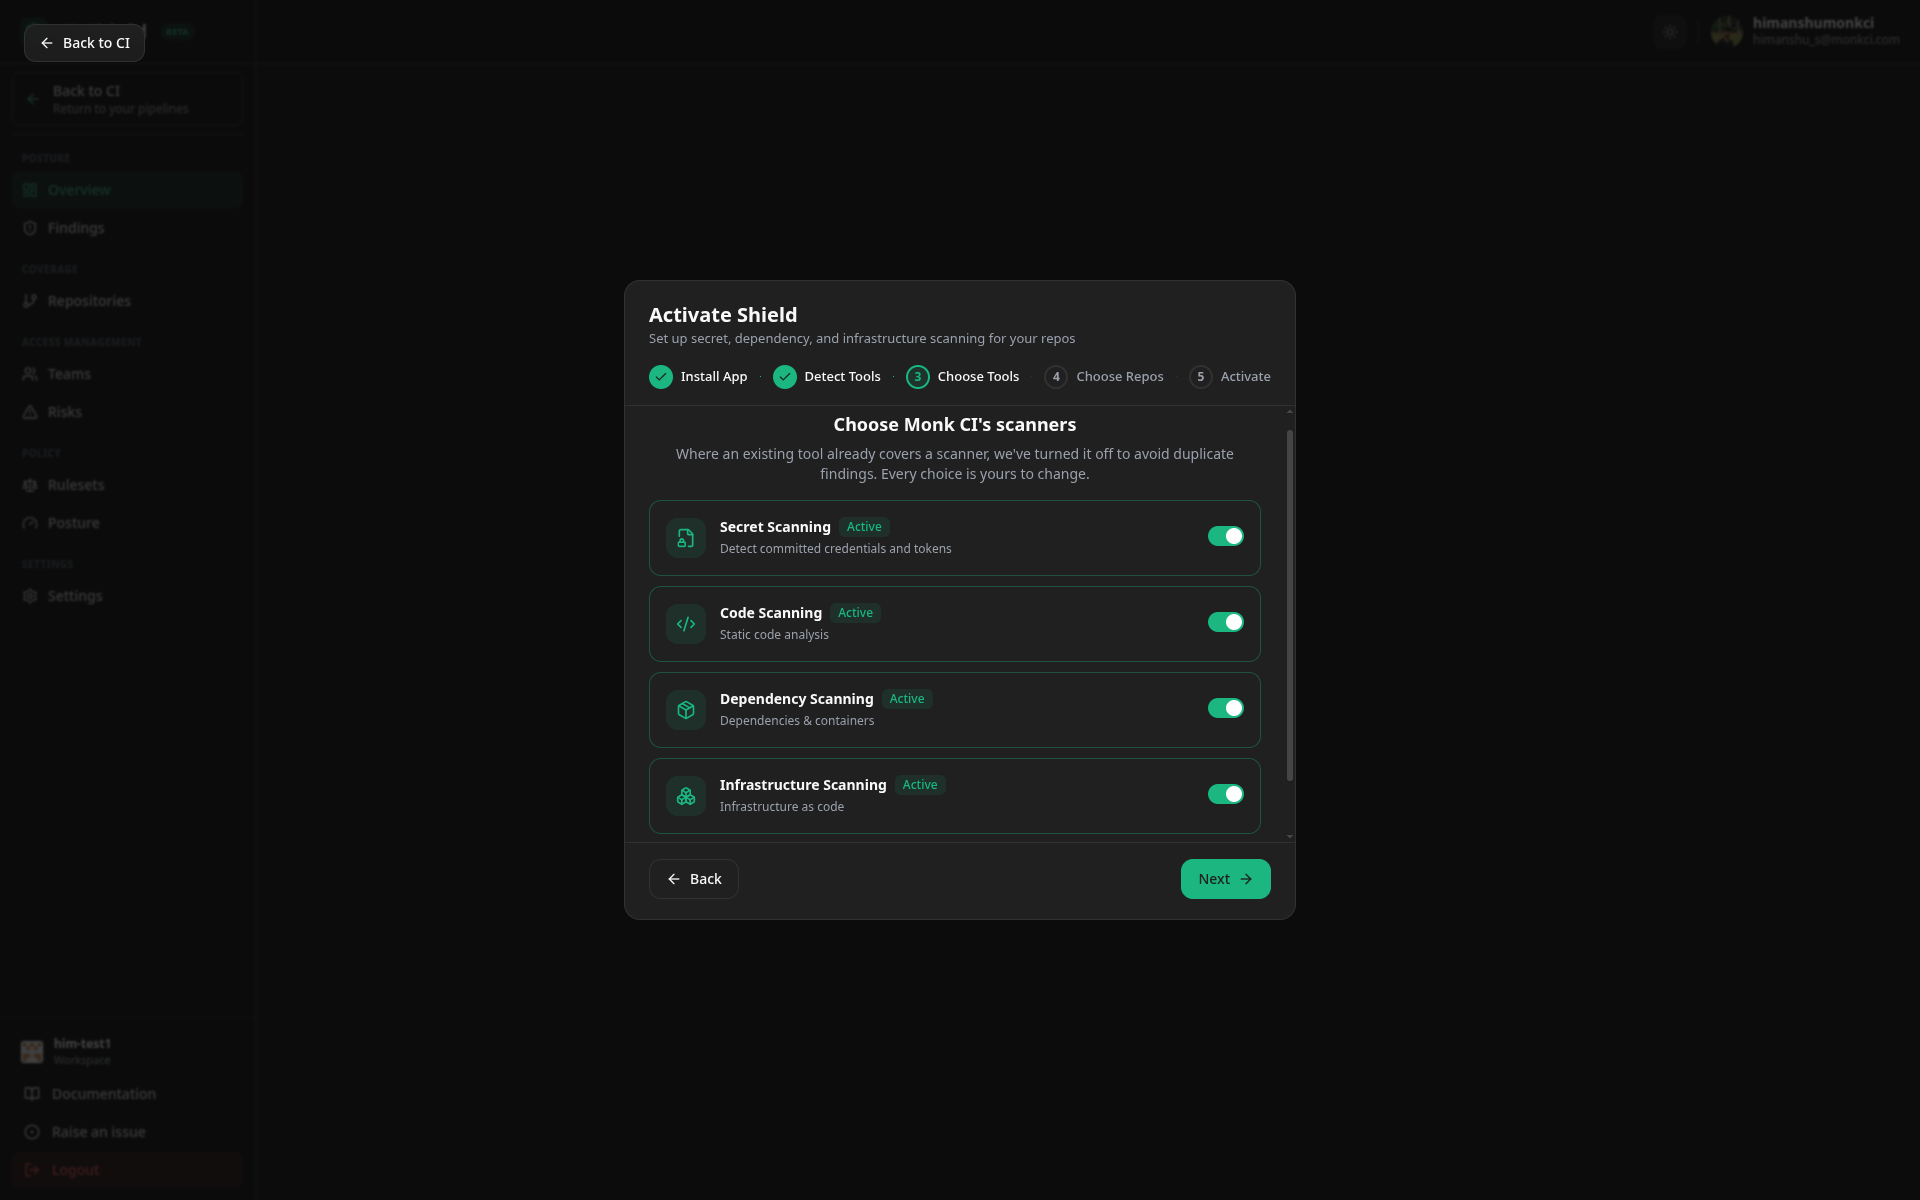The image size is (1920, 1200).
Task: Open Risks in the sidebar
Action: [128, 412]
